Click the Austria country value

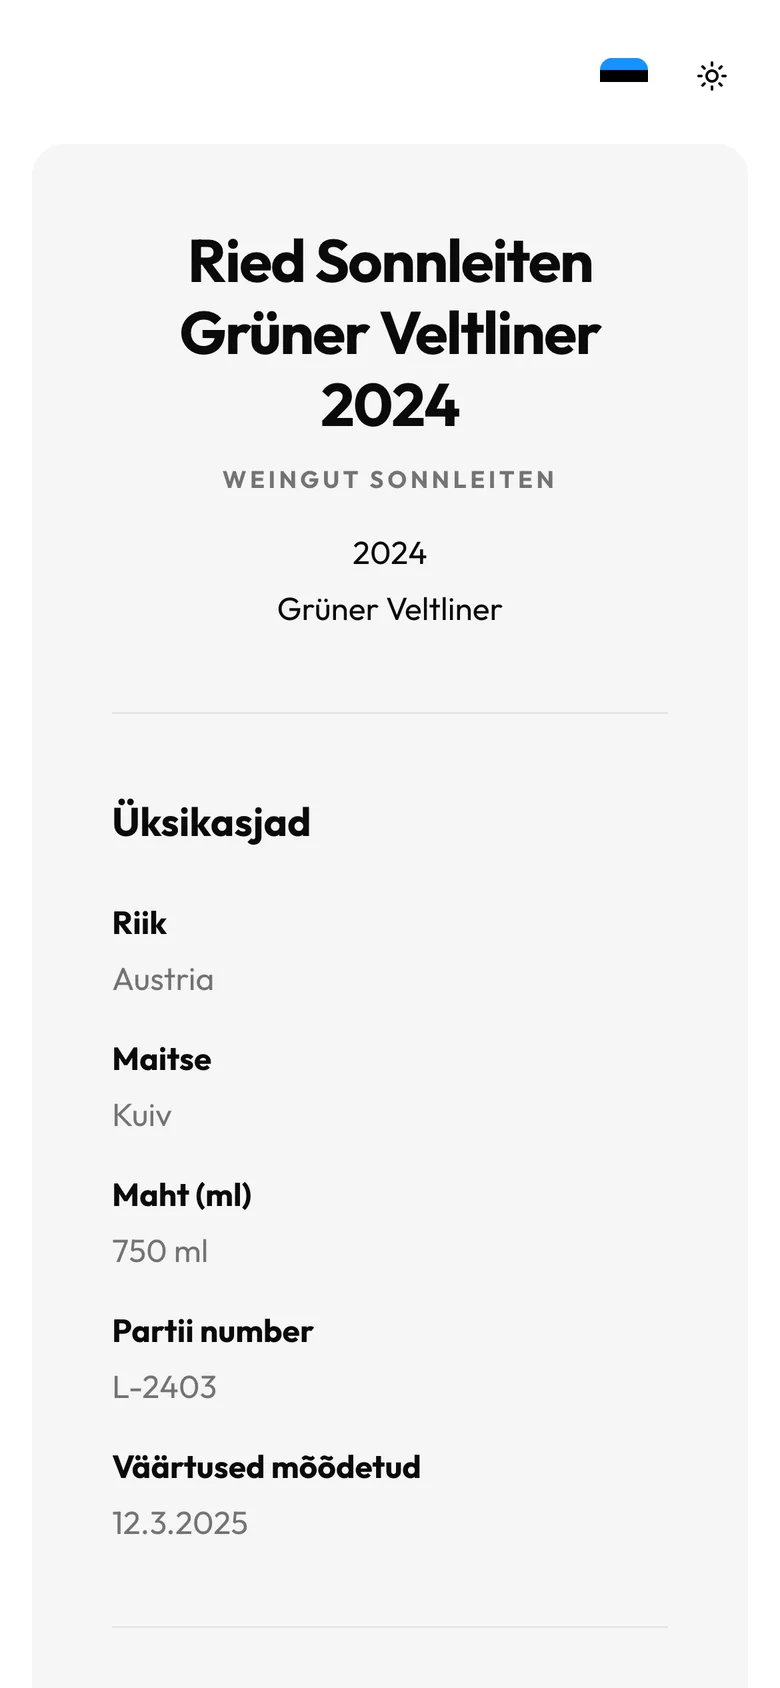[x=163, y=979]
